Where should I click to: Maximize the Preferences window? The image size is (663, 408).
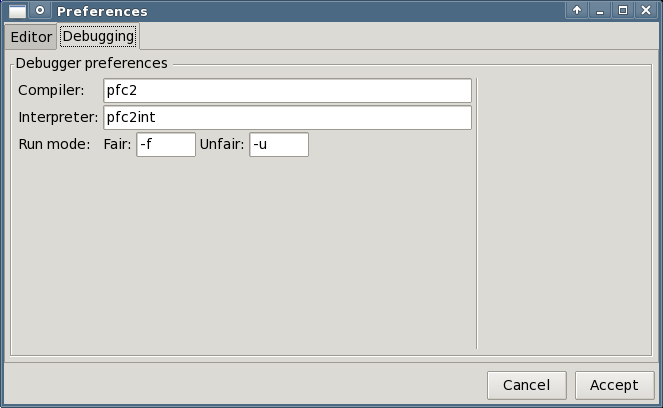[622, 11]
